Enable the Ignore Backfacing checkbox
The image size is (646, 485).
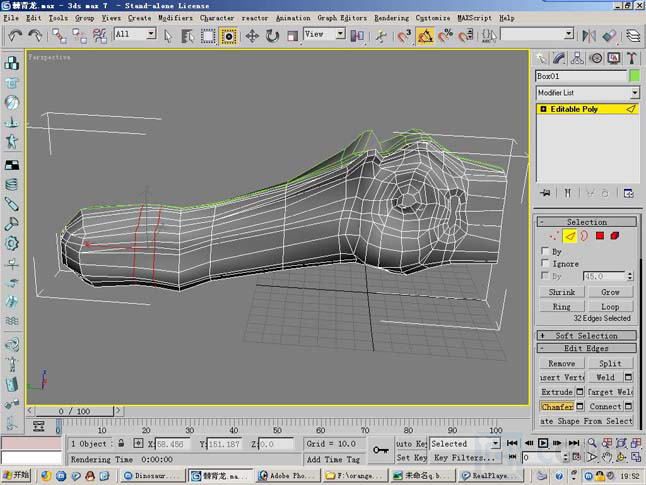point(545,263)
